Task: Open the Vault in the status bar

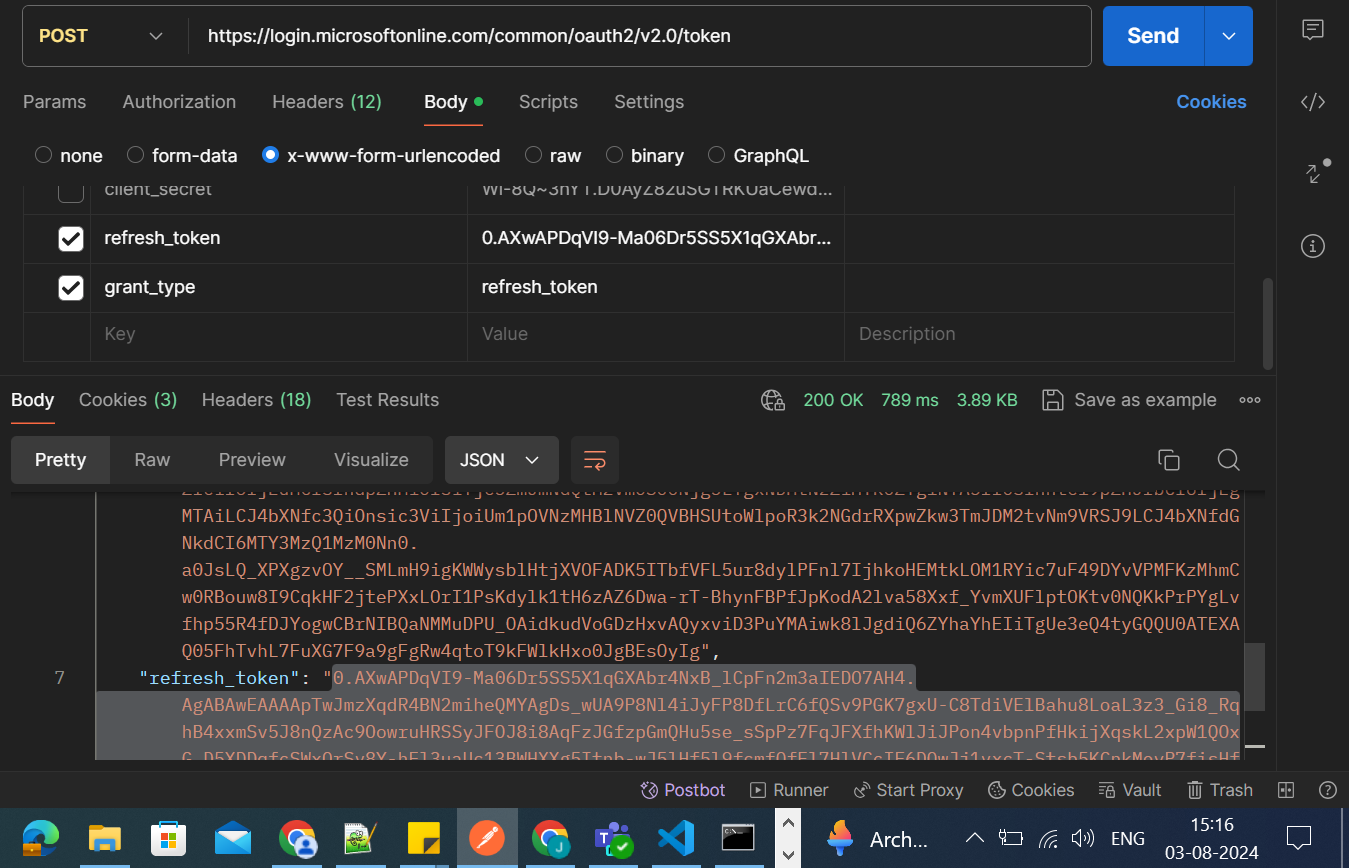Action: click(1130, 790)
